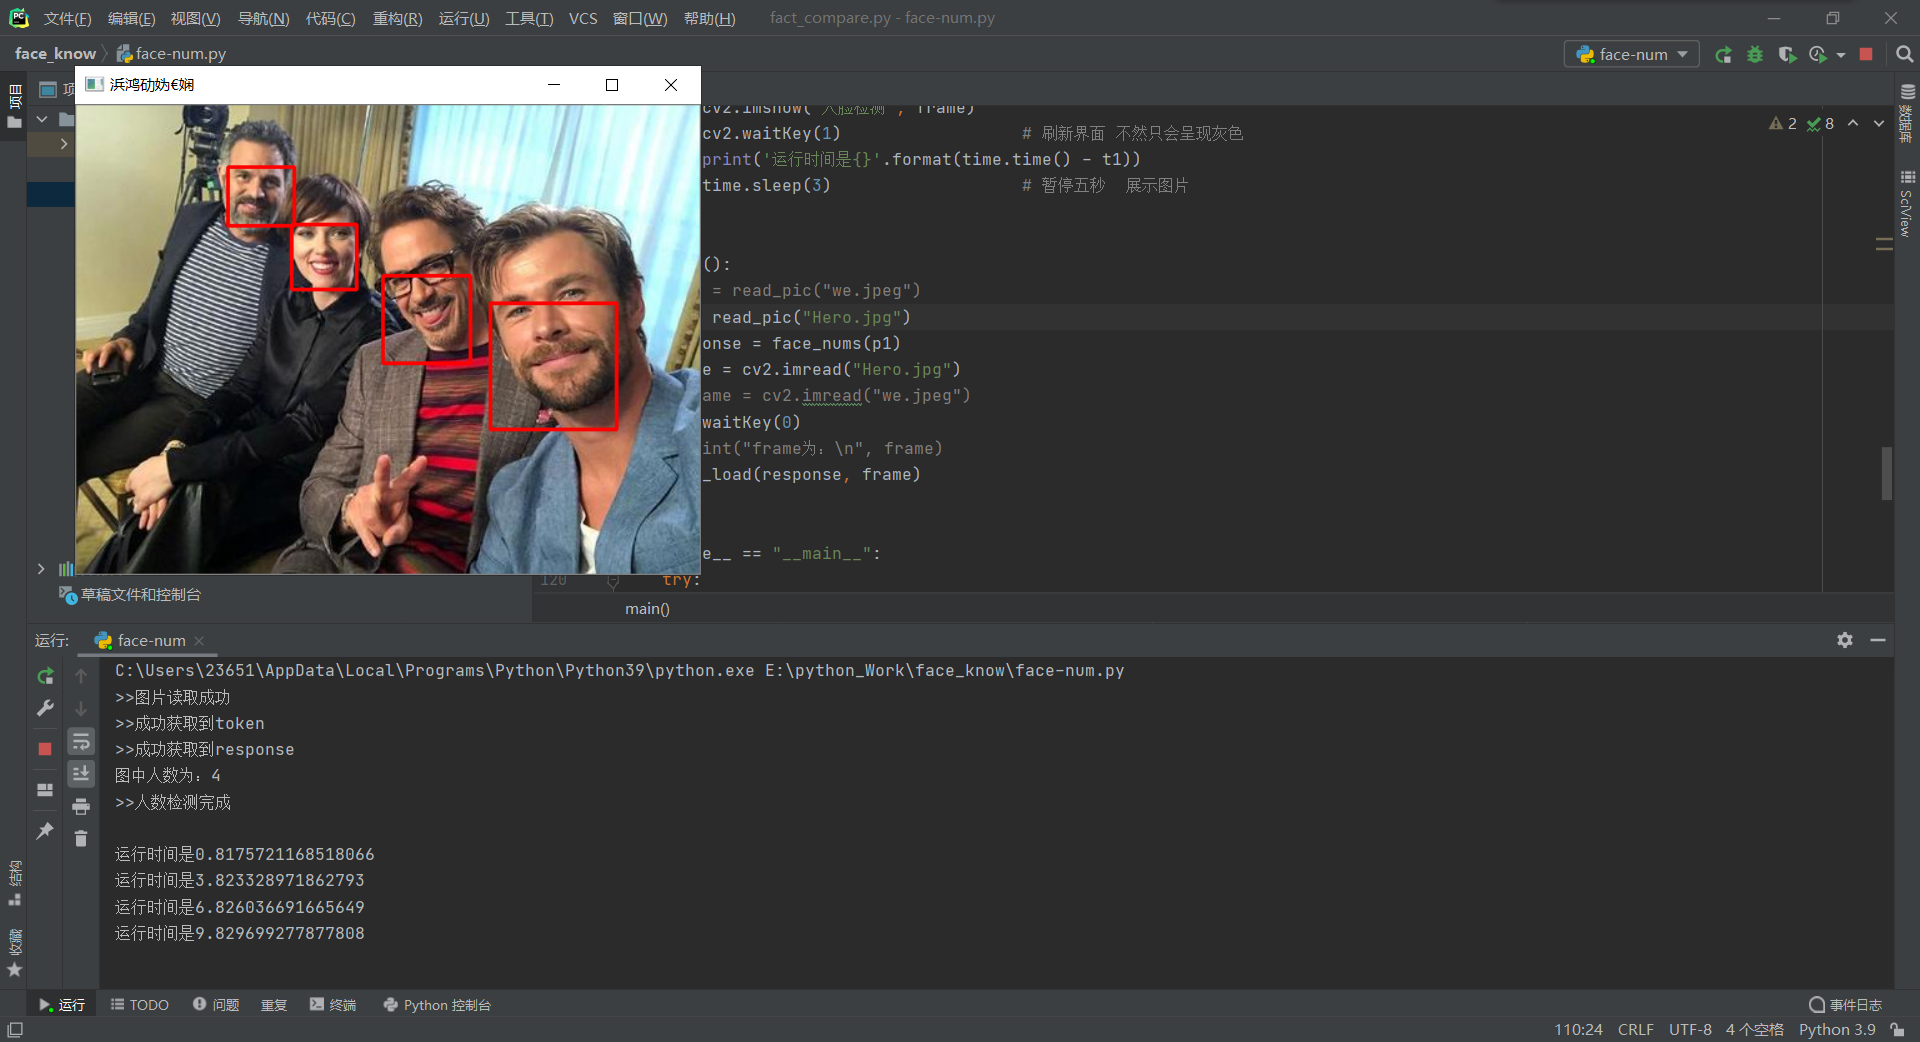Click the face-num.py breadcrumb

[x=171, y=53]
